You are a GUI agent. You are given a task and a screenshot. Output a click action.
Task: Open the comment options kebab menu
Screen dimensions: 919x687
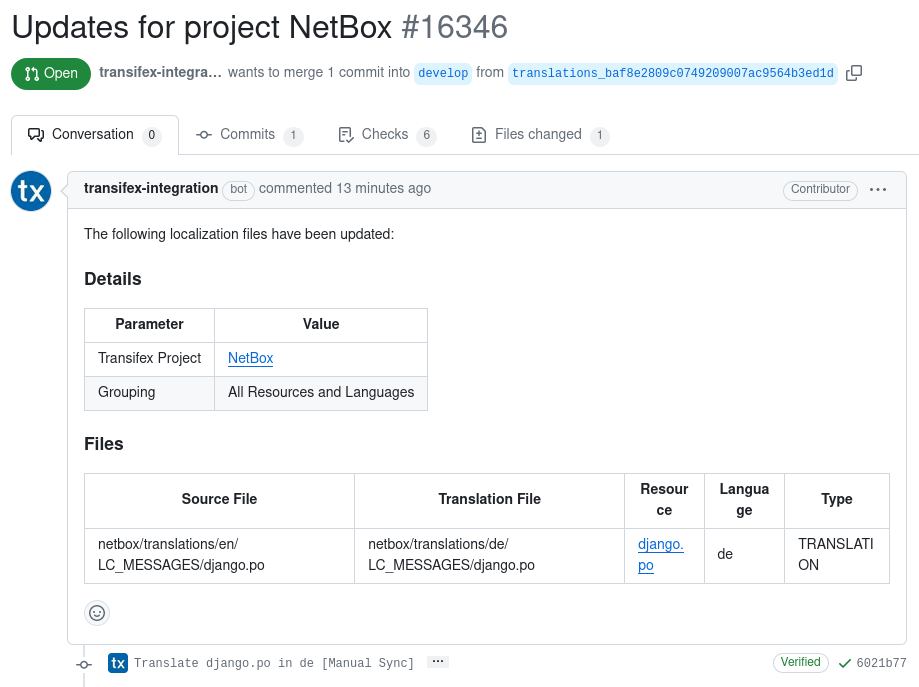point(877,190)
